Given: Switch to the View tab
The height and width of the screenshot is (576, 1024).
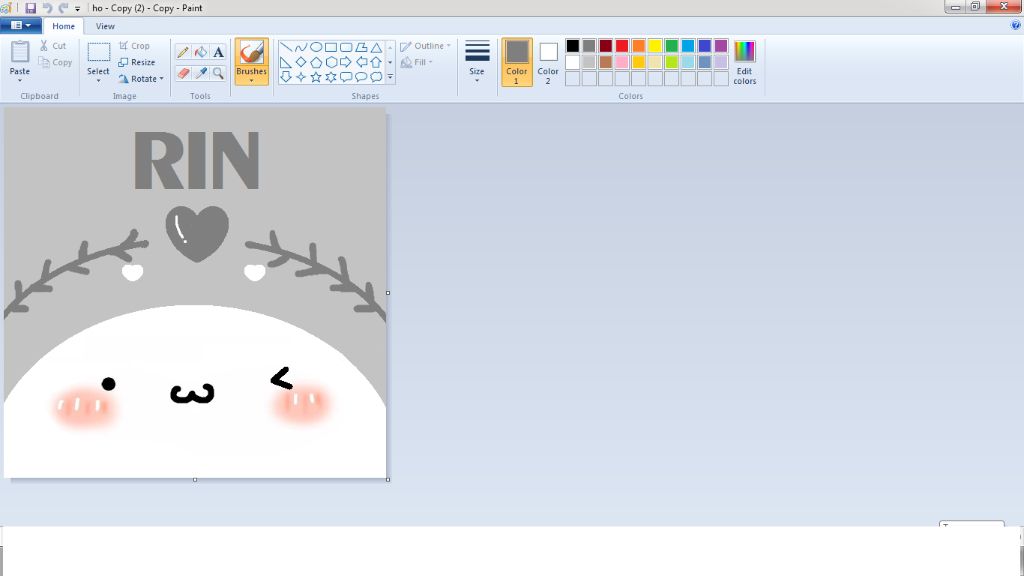Looking at the screenshot, I should click(x=105, y=26).
